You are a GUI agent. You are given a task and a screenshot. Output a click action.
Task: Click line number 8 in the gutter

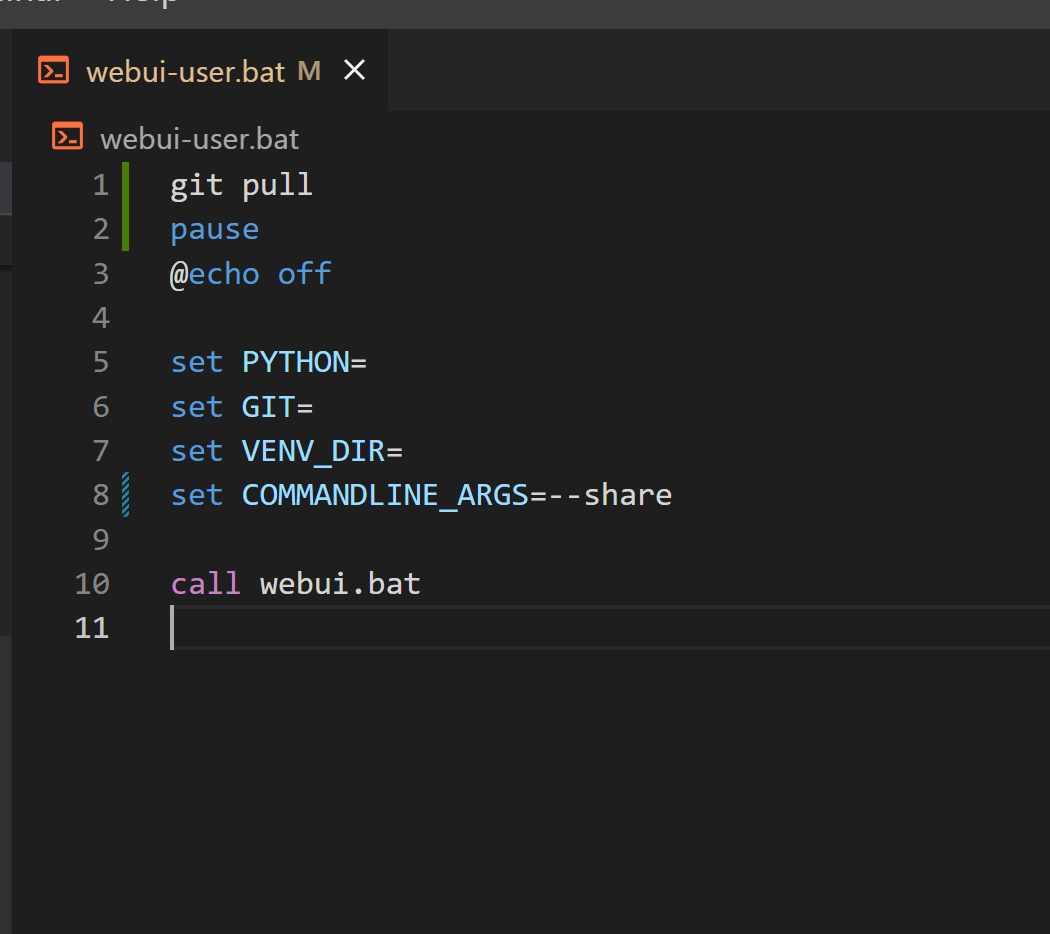tap(101, 495)
